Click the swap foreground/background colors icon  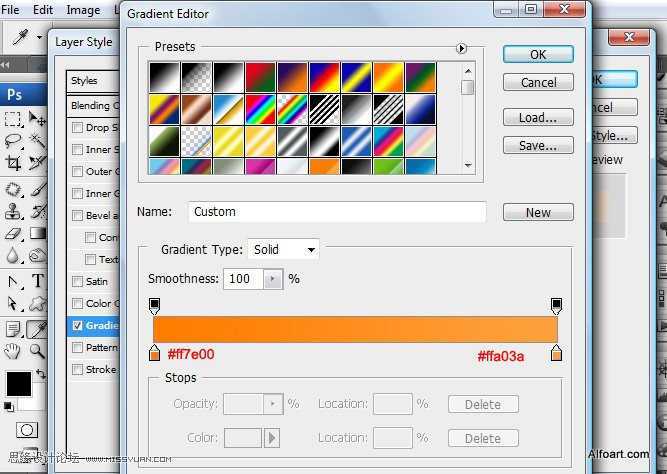(x=41, y=374)
